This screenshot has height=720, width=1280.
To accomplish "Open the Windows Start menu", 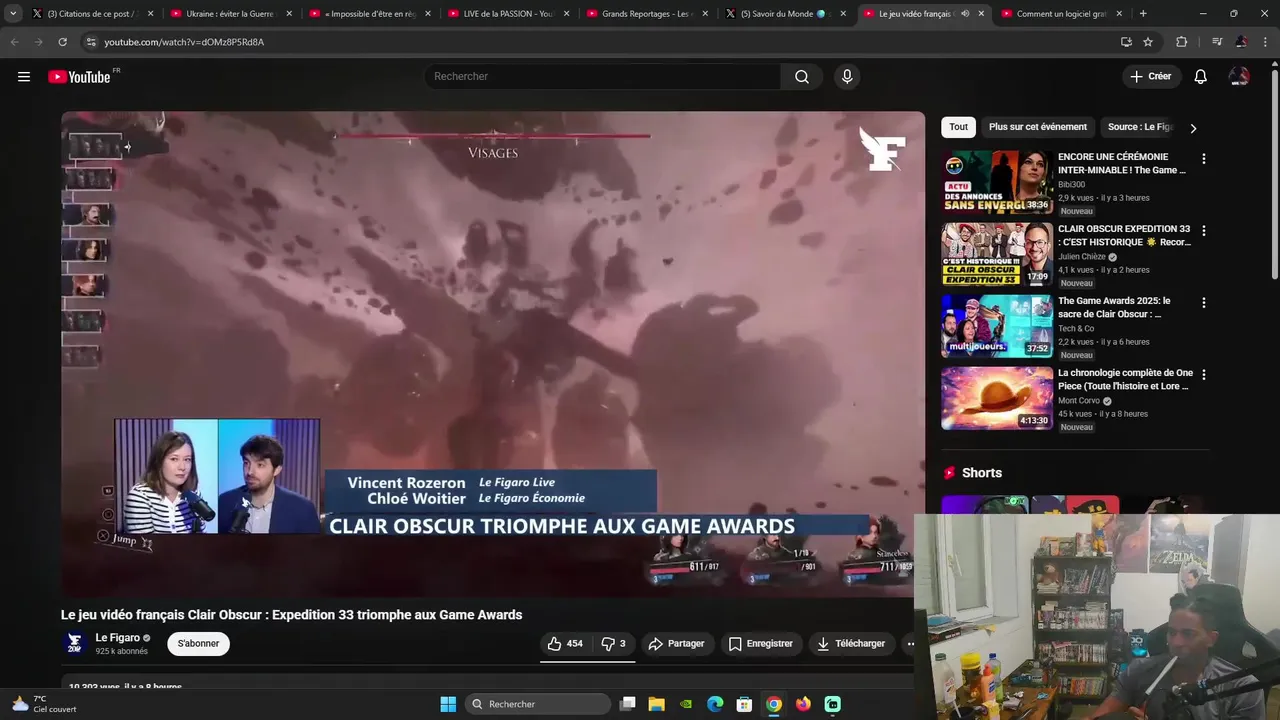I will 448,704.
